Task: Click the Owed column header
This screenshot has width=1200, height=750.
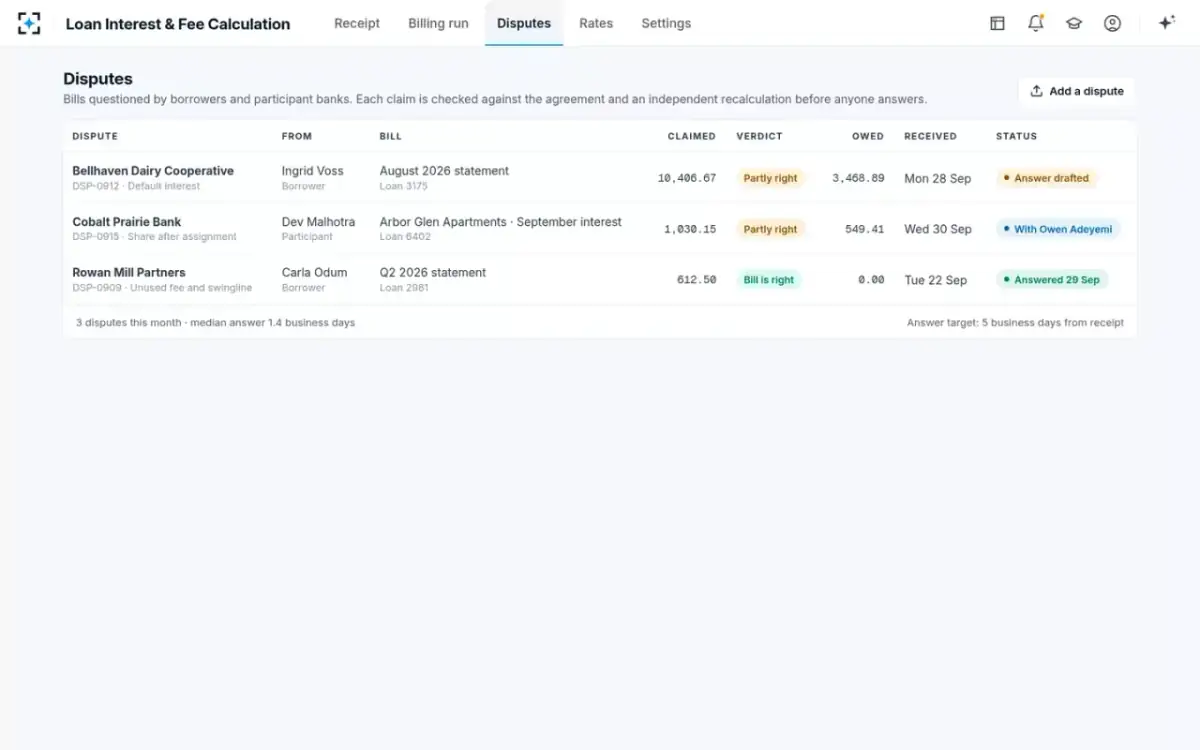Action: tap(868, 136)
